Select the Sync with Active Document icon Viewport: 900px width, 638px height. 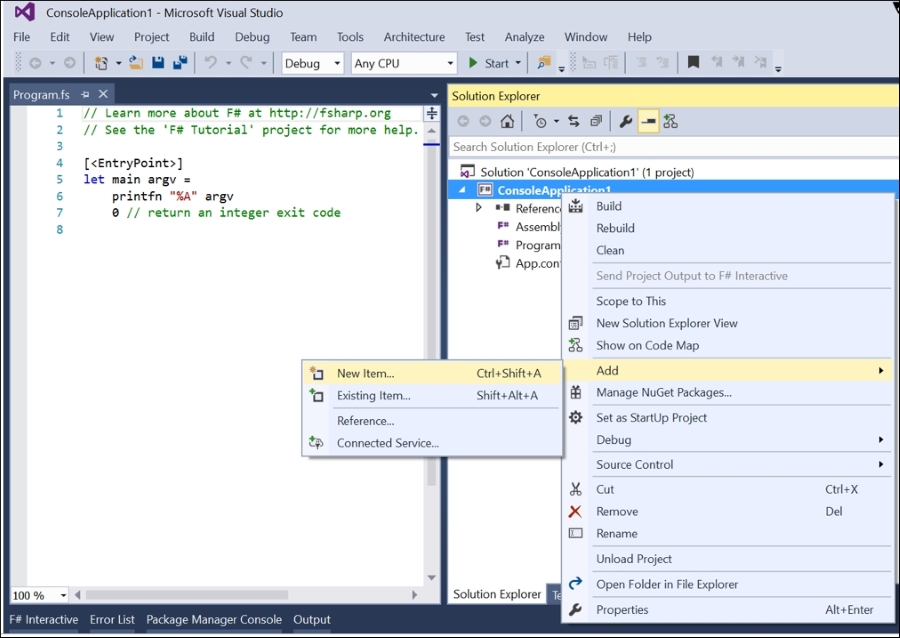[574, 120]
